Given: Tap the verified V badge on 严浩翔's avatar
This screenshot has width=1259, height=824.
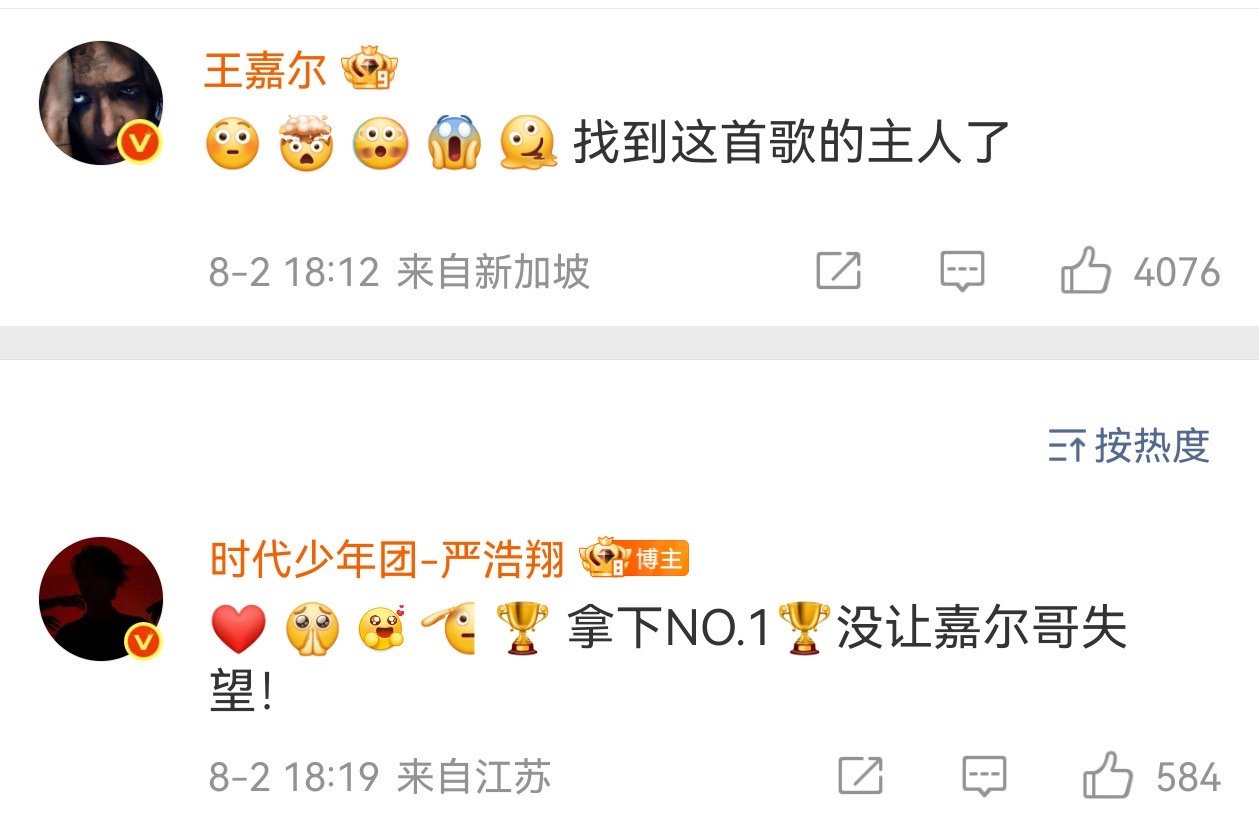Looking at the screenshot, I should [x=141, y=640].
